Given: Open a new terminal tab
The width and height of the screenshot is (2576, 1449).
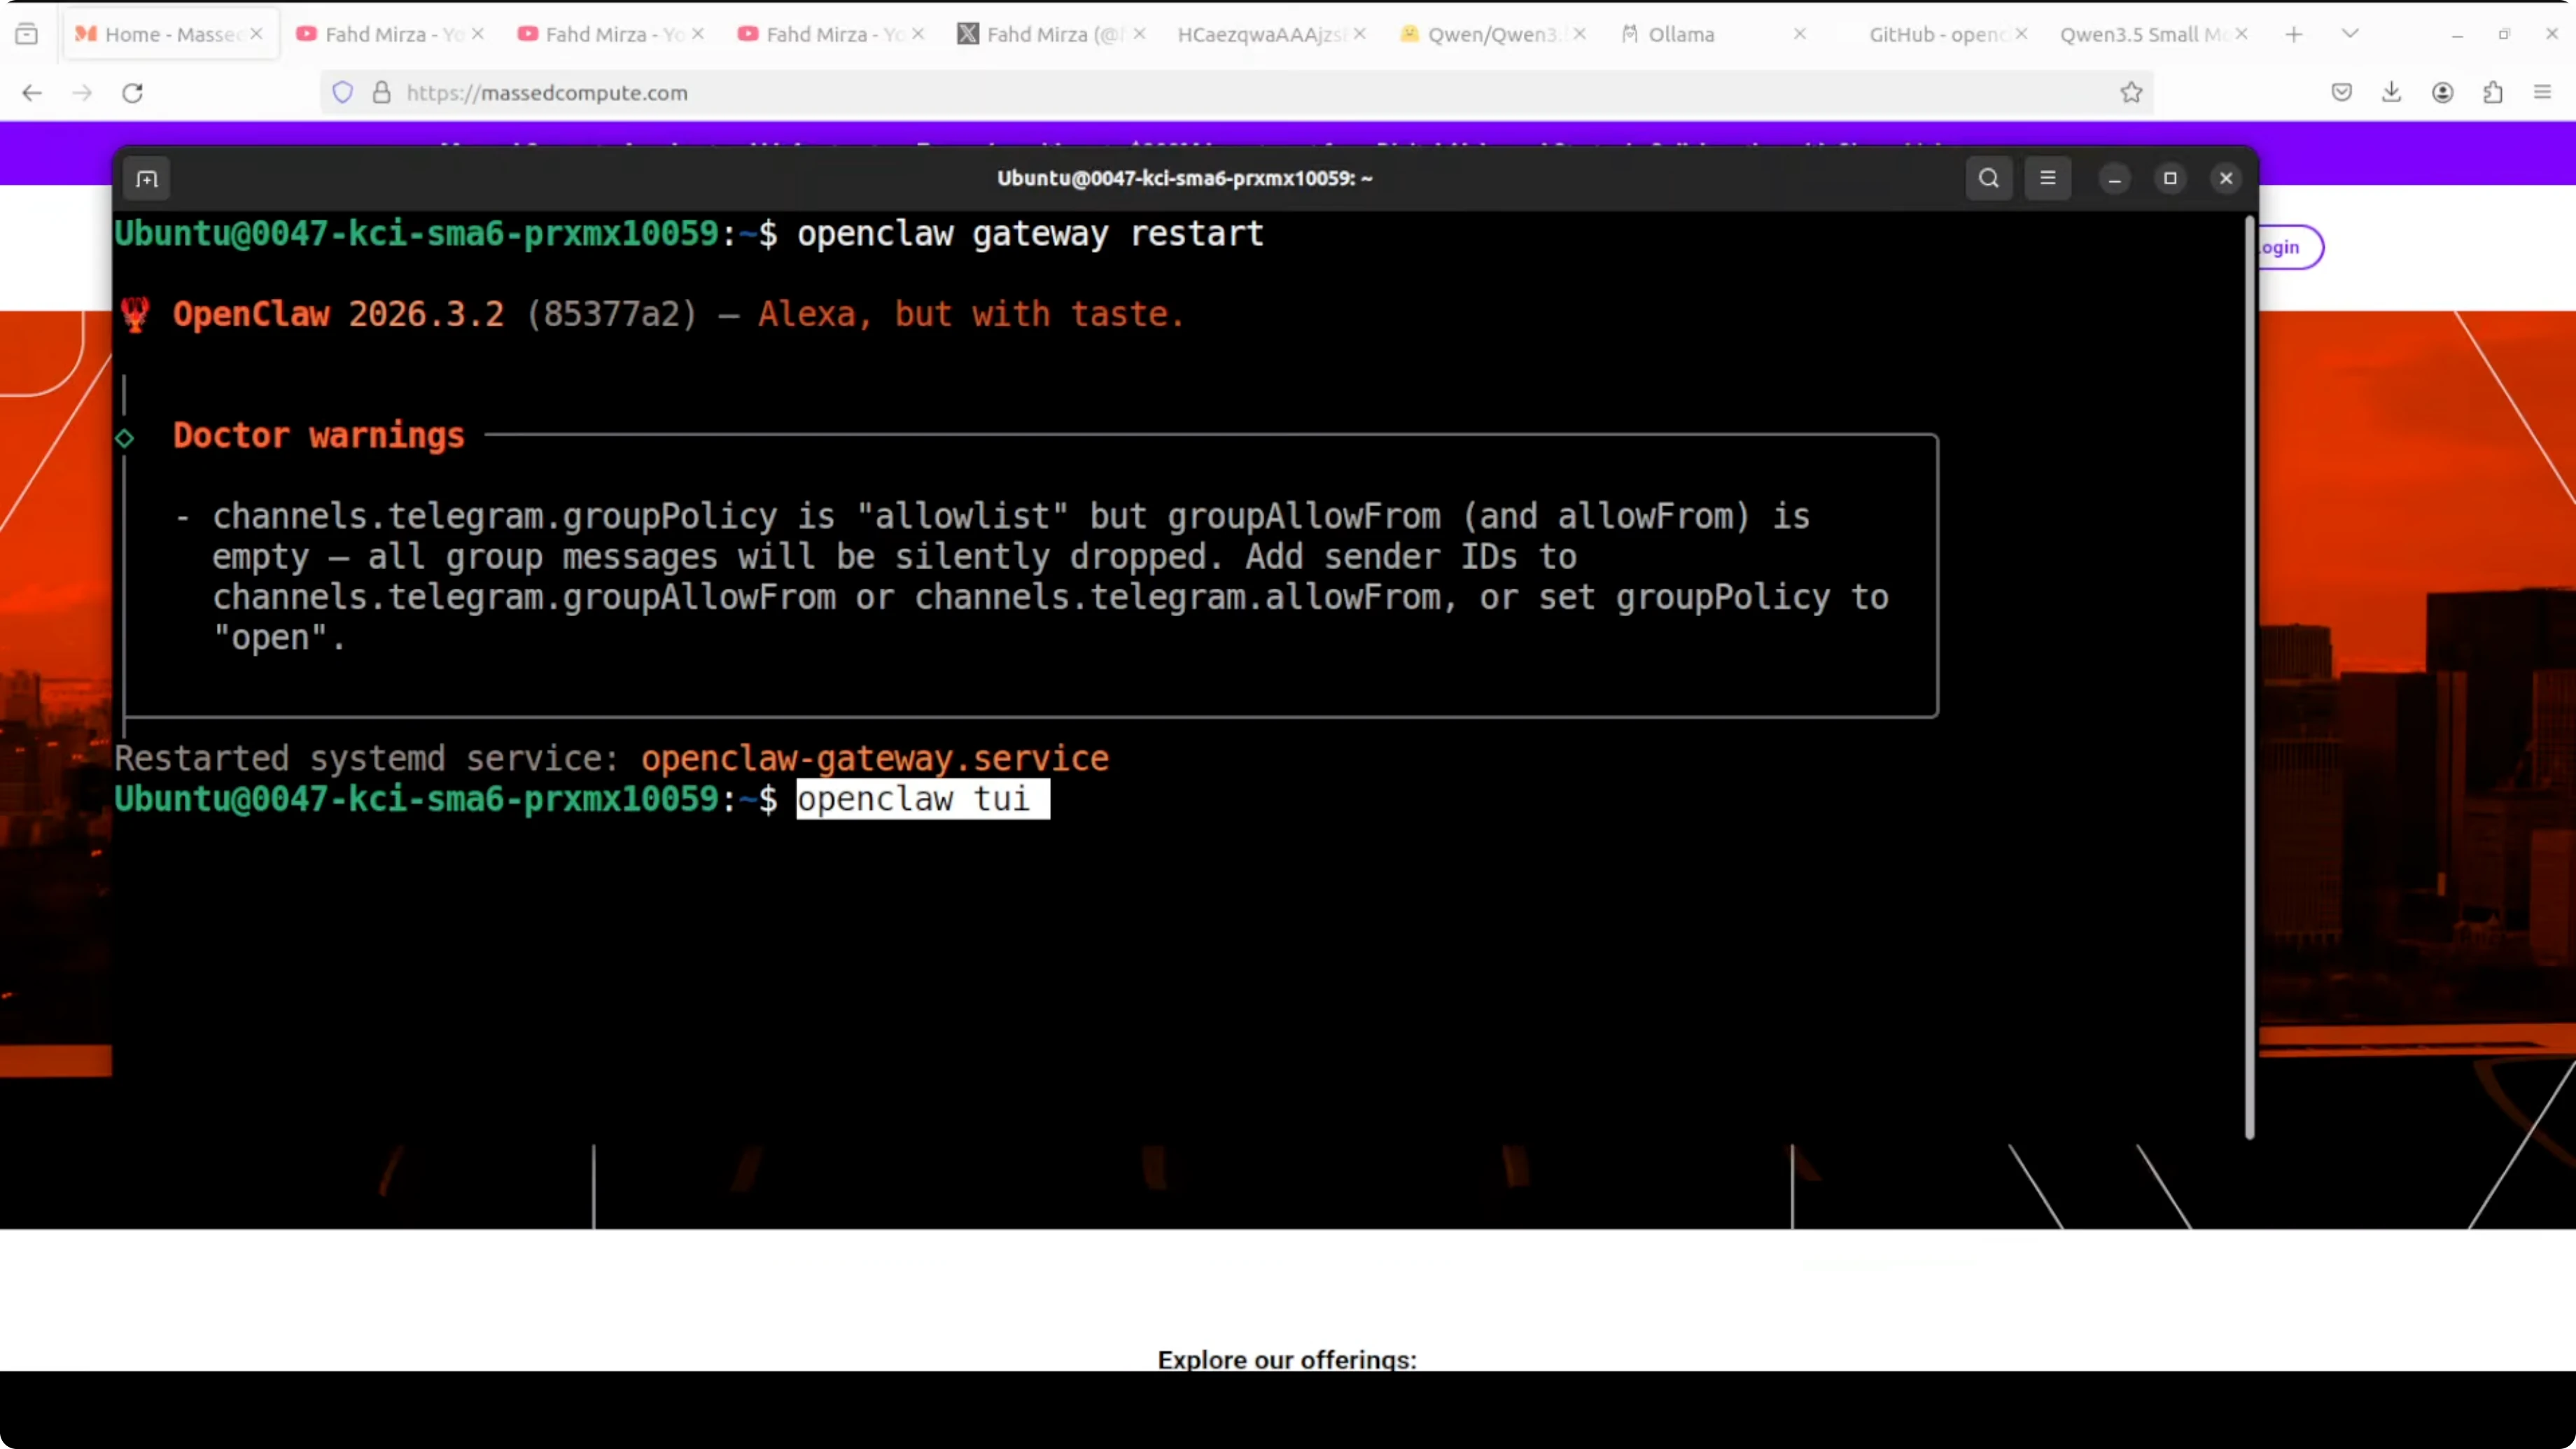Looking at the screenshot, I should 146,178.
